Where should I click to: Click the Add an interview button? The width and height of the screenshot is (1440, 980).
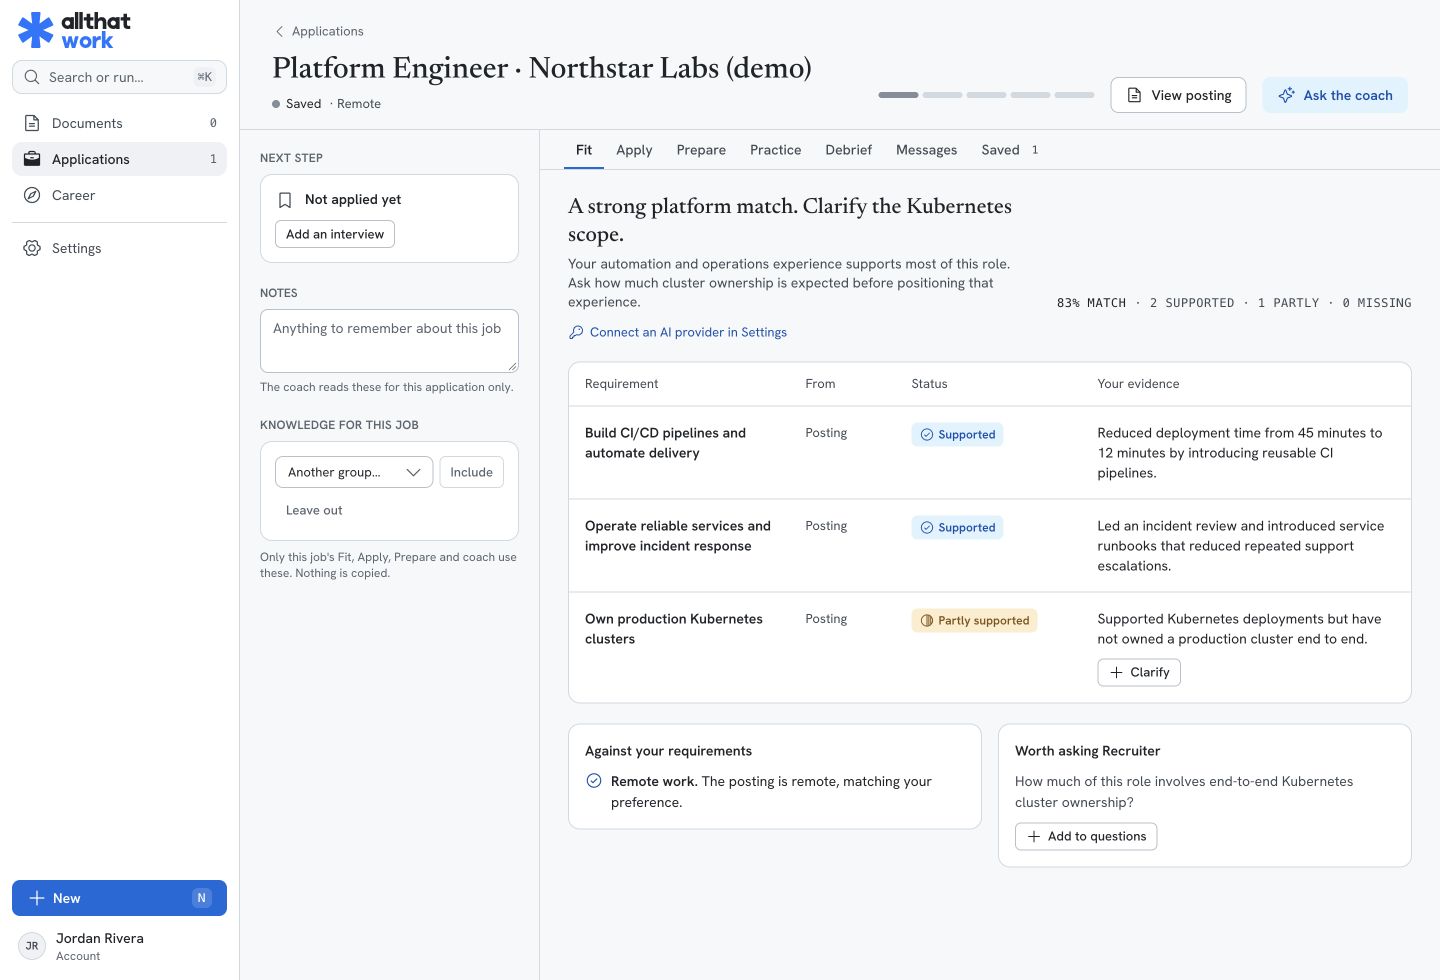(x=335, y=234)
